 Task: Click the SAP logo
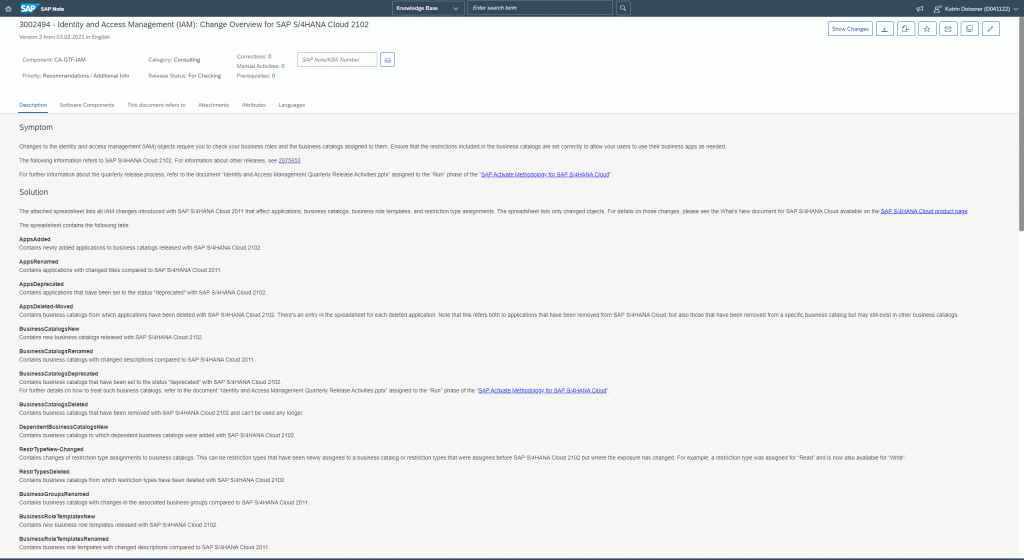28,8
